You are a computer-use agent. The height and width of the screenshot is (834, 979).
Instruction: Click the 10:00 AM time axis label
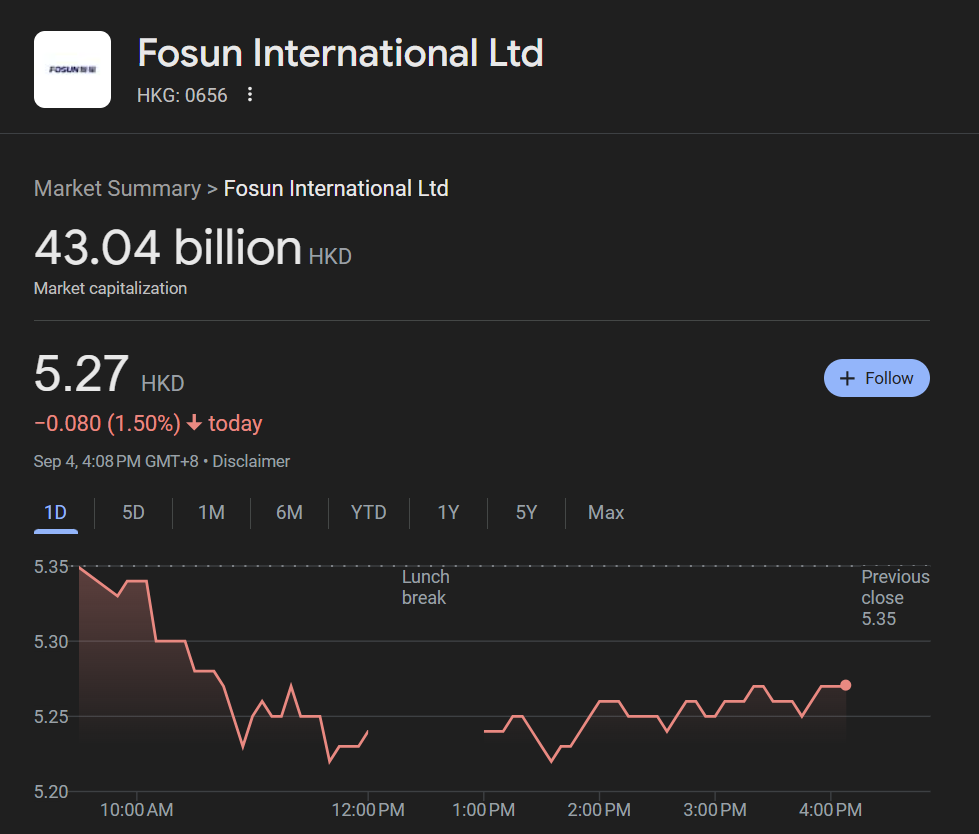click(x=137, y=810)
